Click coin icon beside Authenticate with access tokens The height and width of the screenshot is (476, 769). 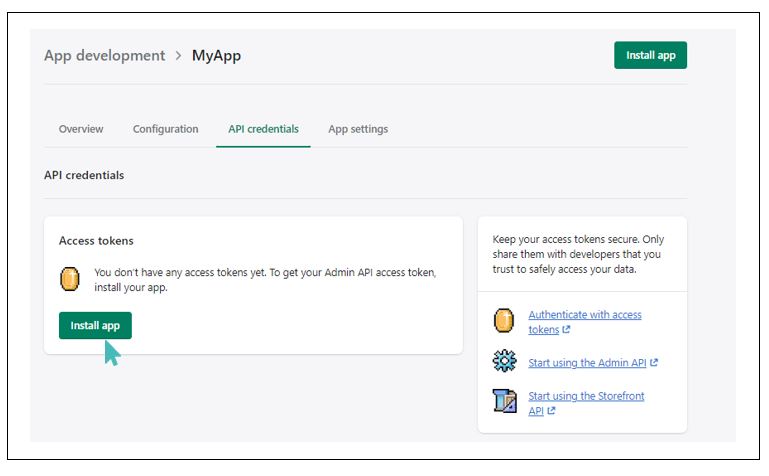504,321
